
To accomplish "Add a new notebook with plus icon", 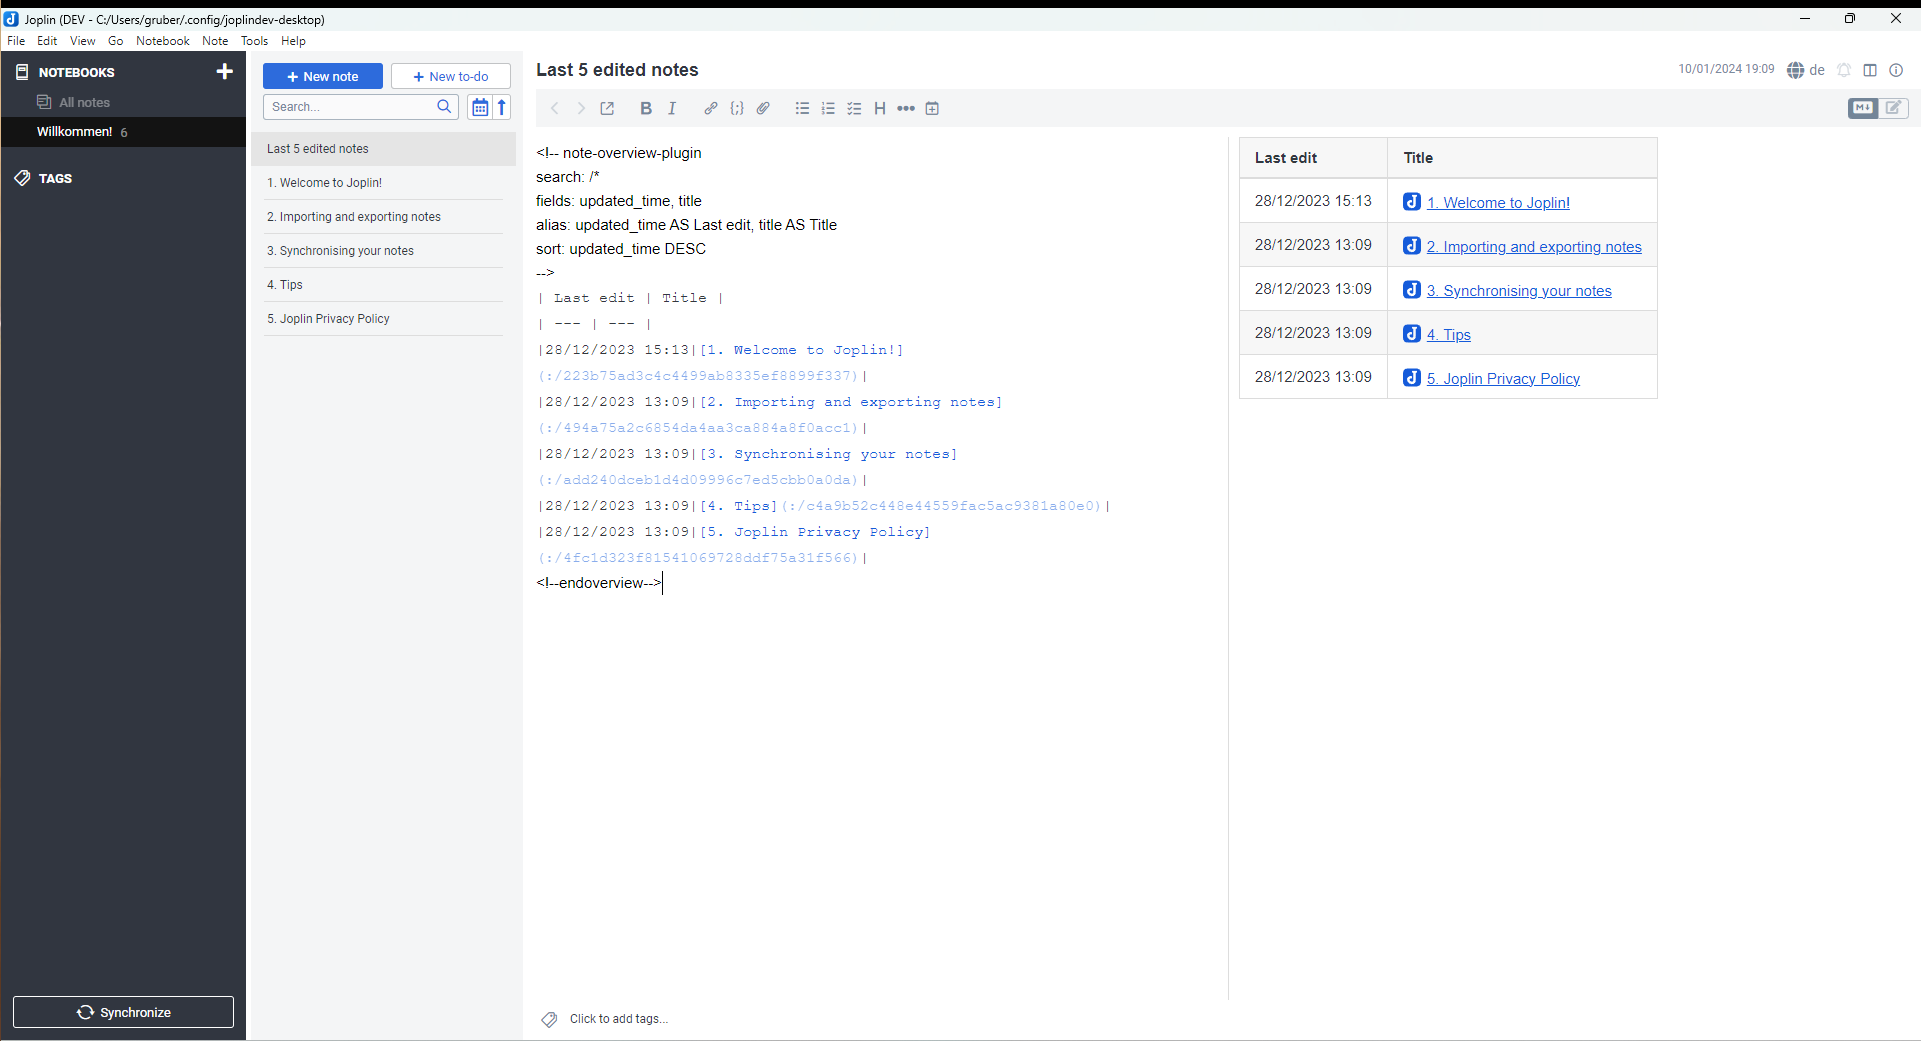I will tap(225, 72).
